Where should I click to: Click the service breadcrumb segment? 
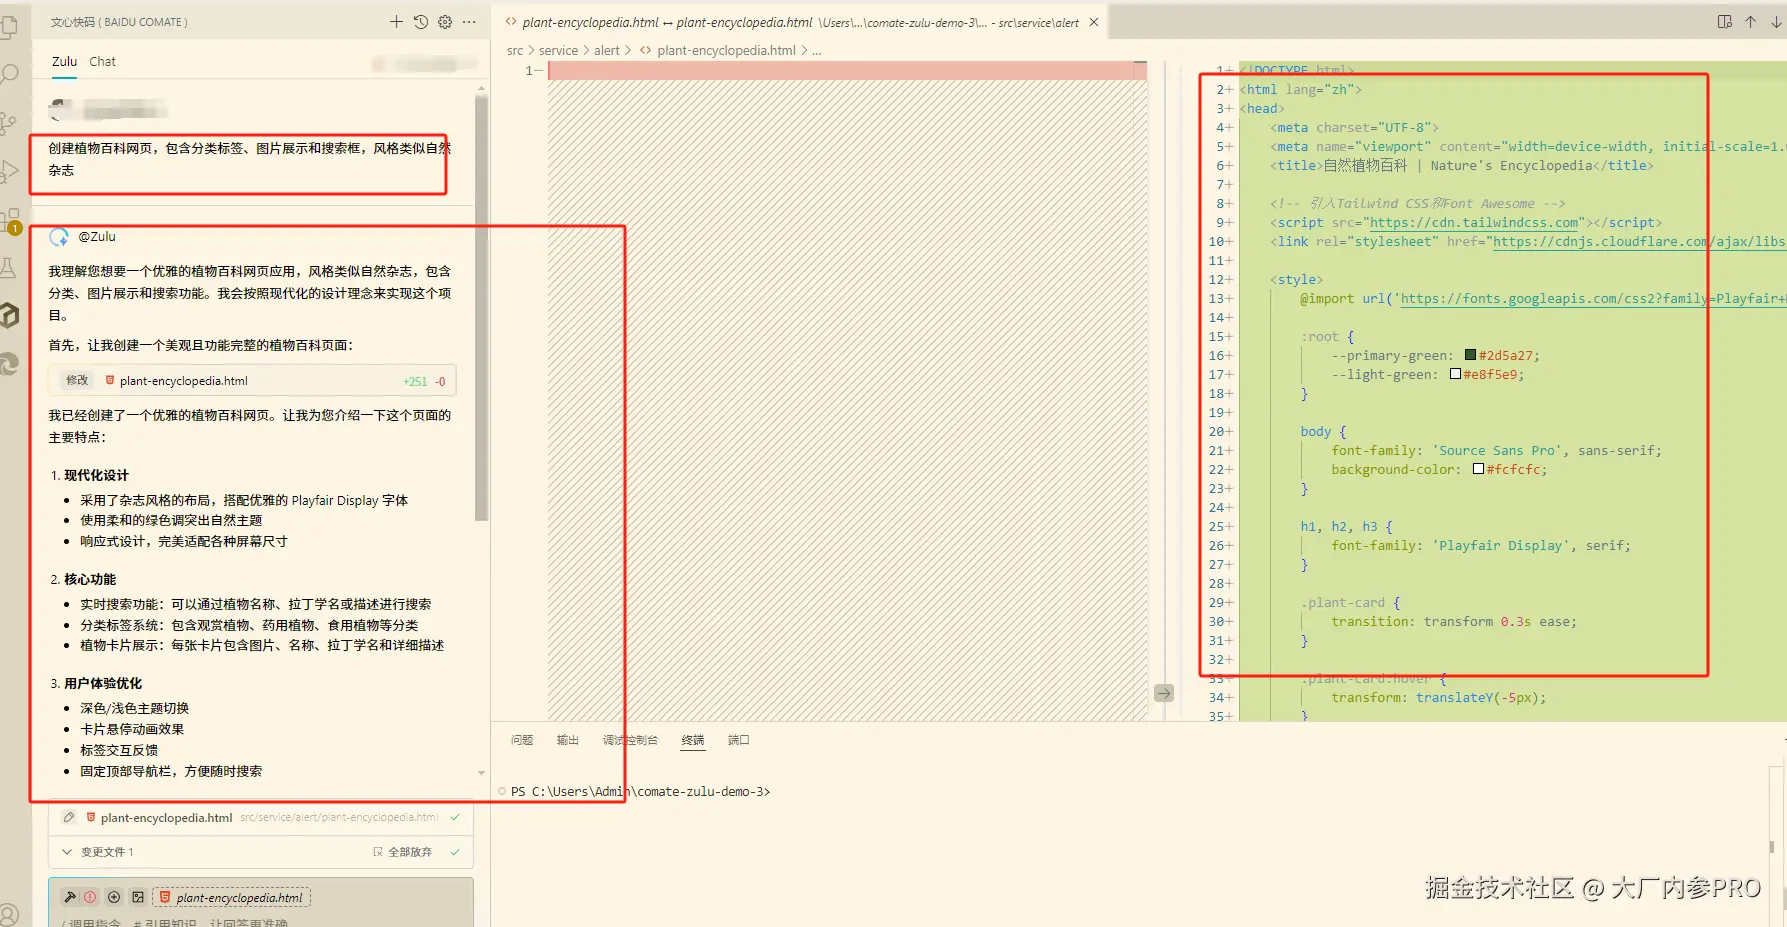558,50
